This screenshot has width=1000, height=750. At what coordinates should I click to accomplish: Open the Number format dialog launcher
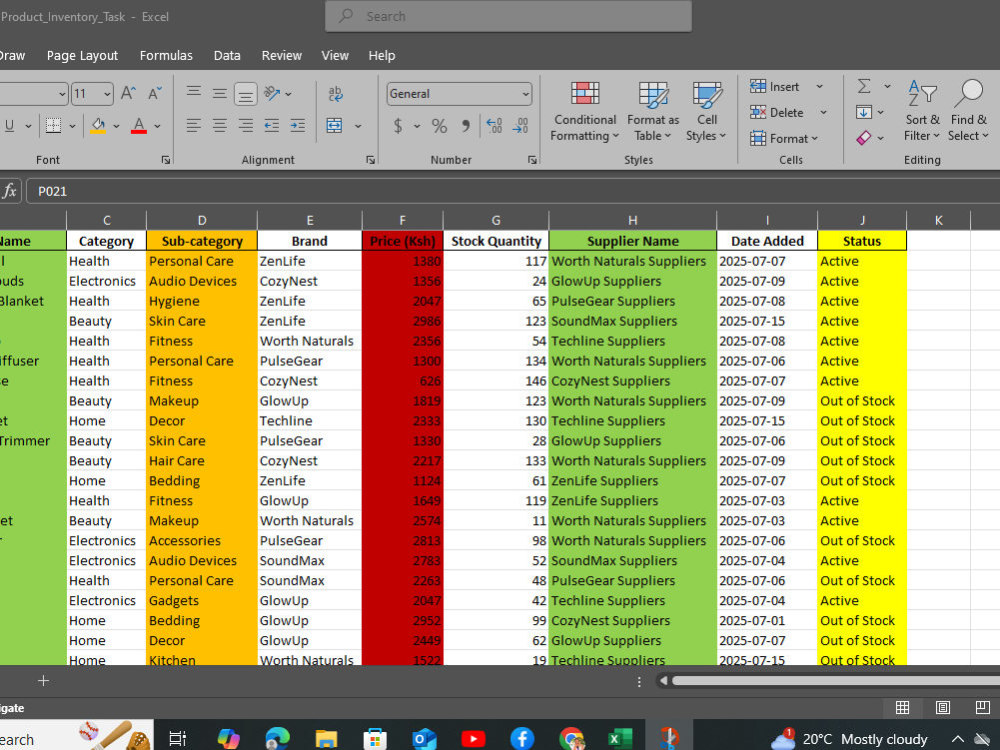click(533, 160)
